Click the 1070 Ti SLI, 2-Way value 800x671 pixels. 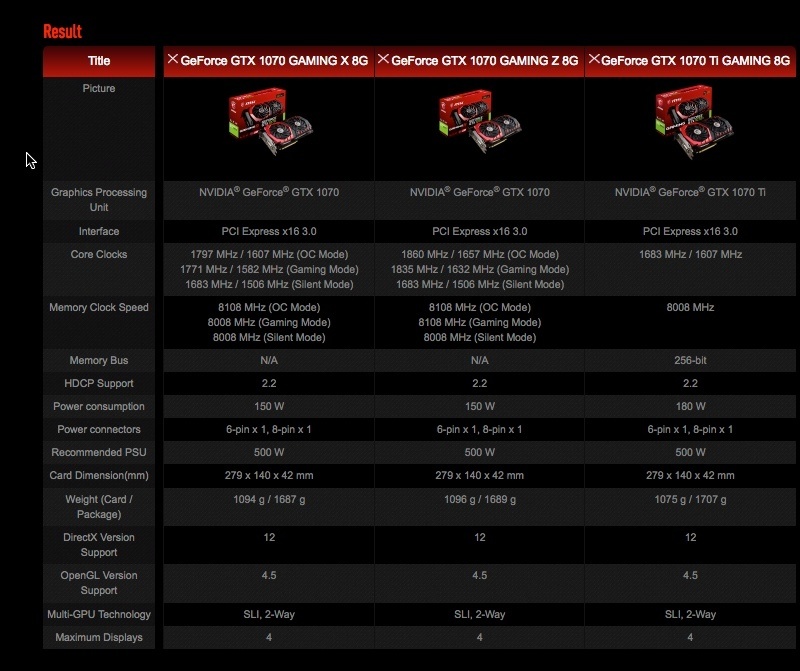690,614
